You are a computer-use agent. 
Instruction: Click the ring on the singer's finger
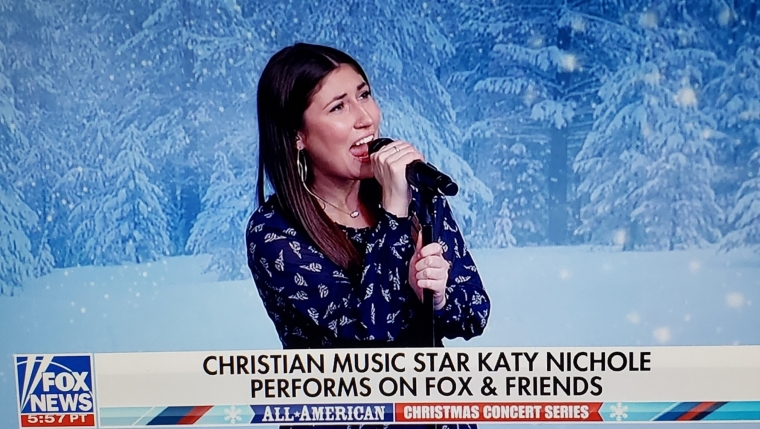[x=396, y=149]
